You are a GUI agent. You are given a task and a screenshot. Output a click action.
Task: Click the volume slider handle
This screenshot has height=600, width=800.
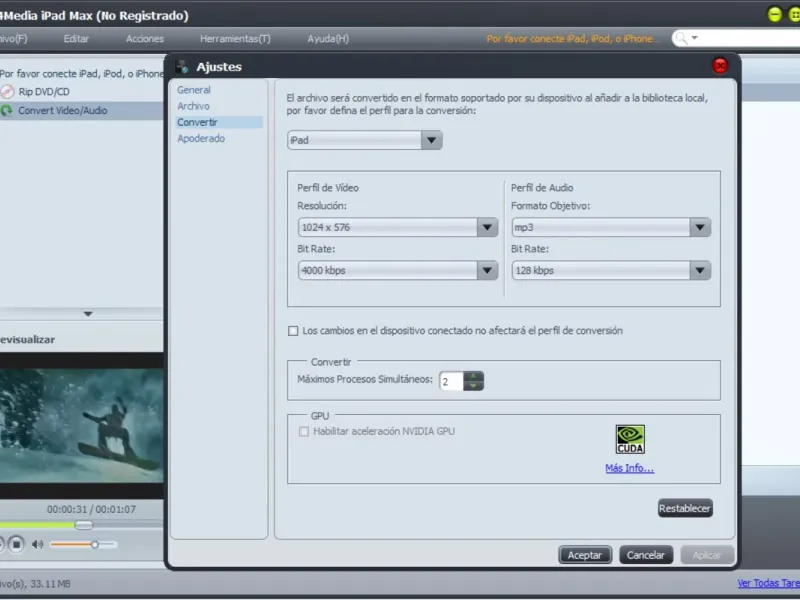coord(95,544)
